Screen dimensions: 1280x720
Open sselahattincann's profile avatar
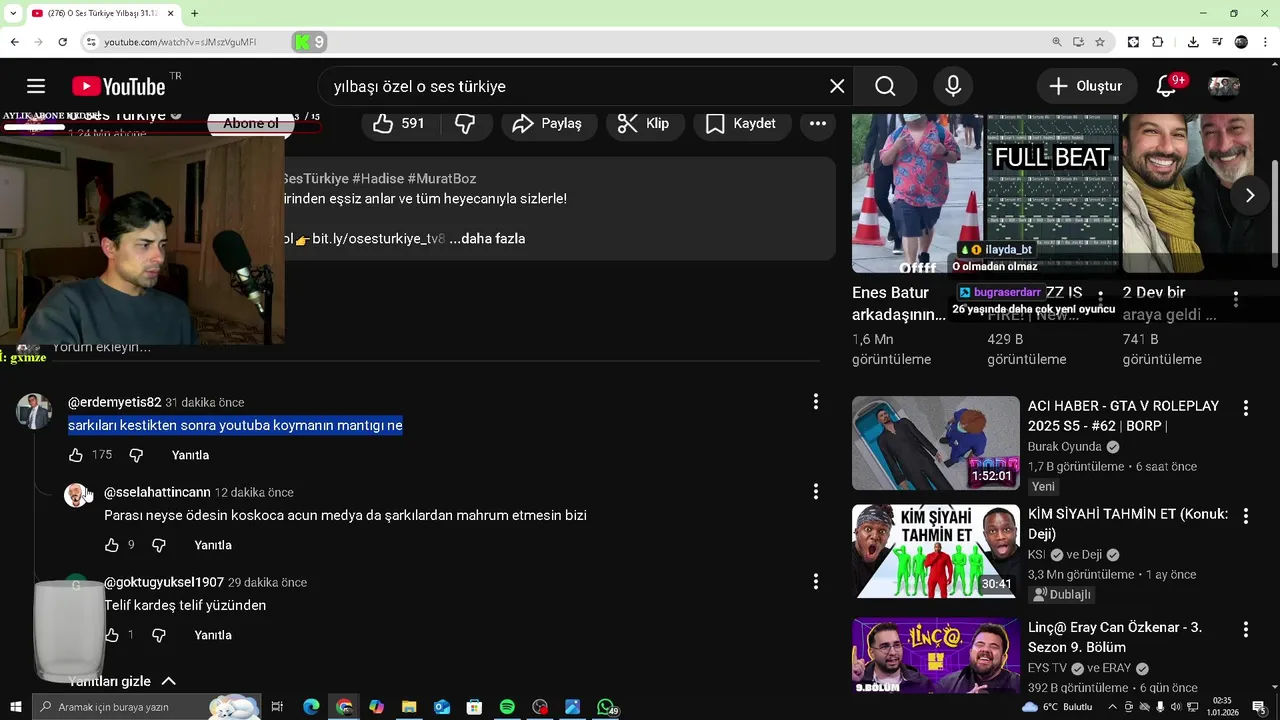tap(76, 495)
